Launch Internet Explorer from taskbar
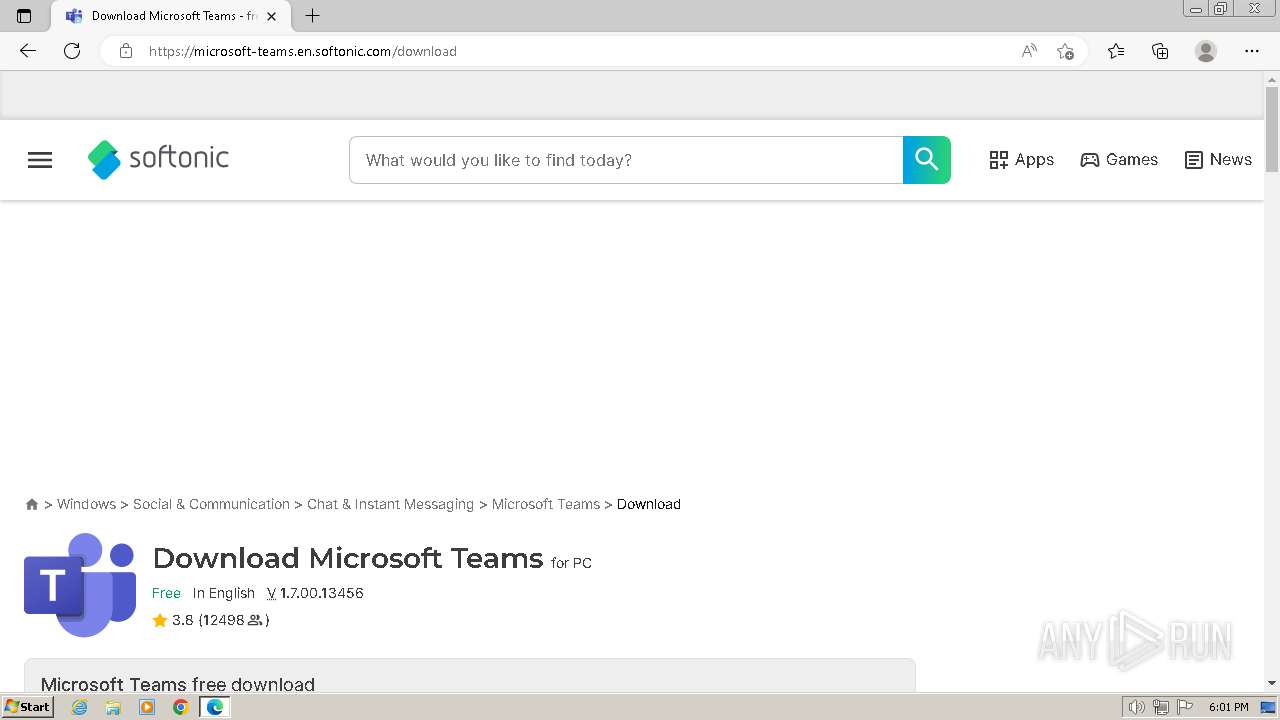Viewport: 1280px width, 720px height. click(79, 707)
